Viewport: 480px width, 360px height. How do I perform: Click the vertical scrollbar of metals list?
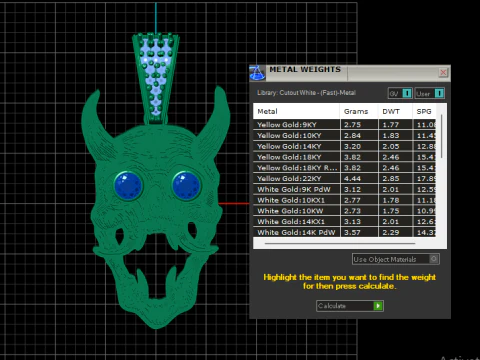(x=442, y=136)
